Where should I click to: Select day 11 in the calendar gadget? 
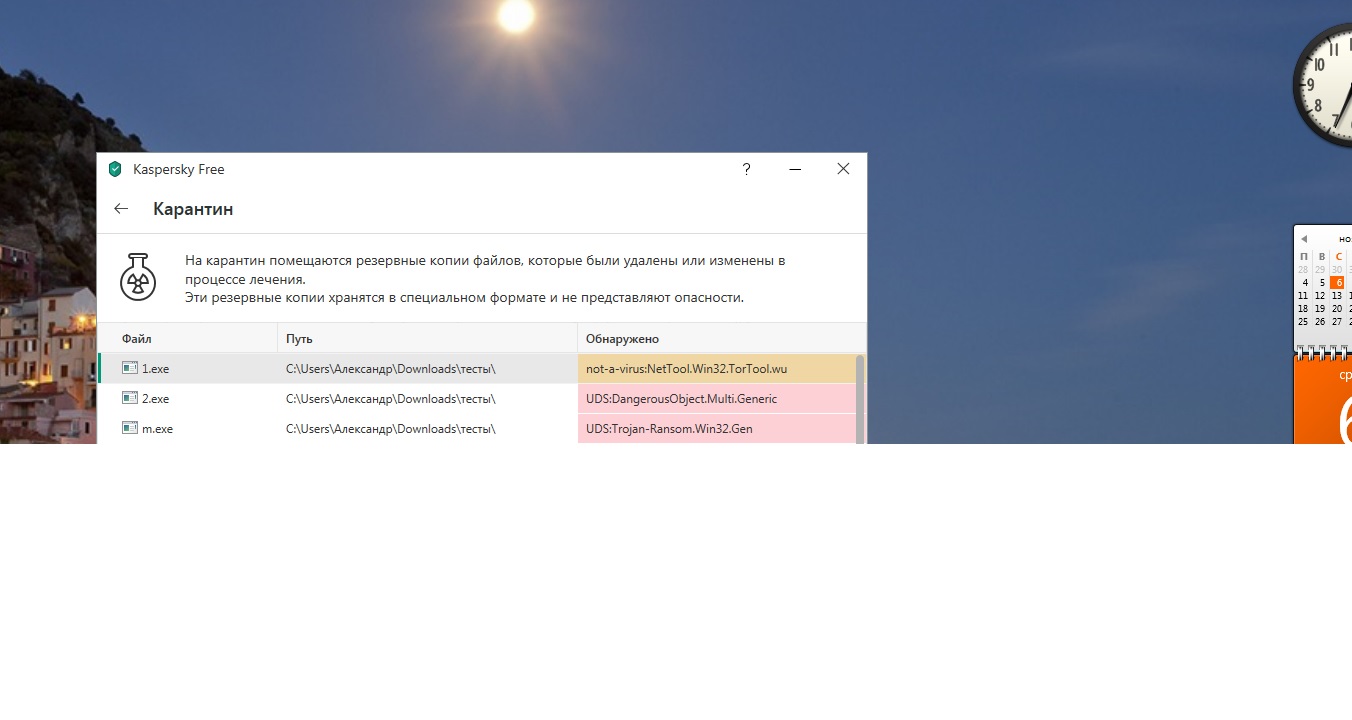click(x=1303, y=296)
